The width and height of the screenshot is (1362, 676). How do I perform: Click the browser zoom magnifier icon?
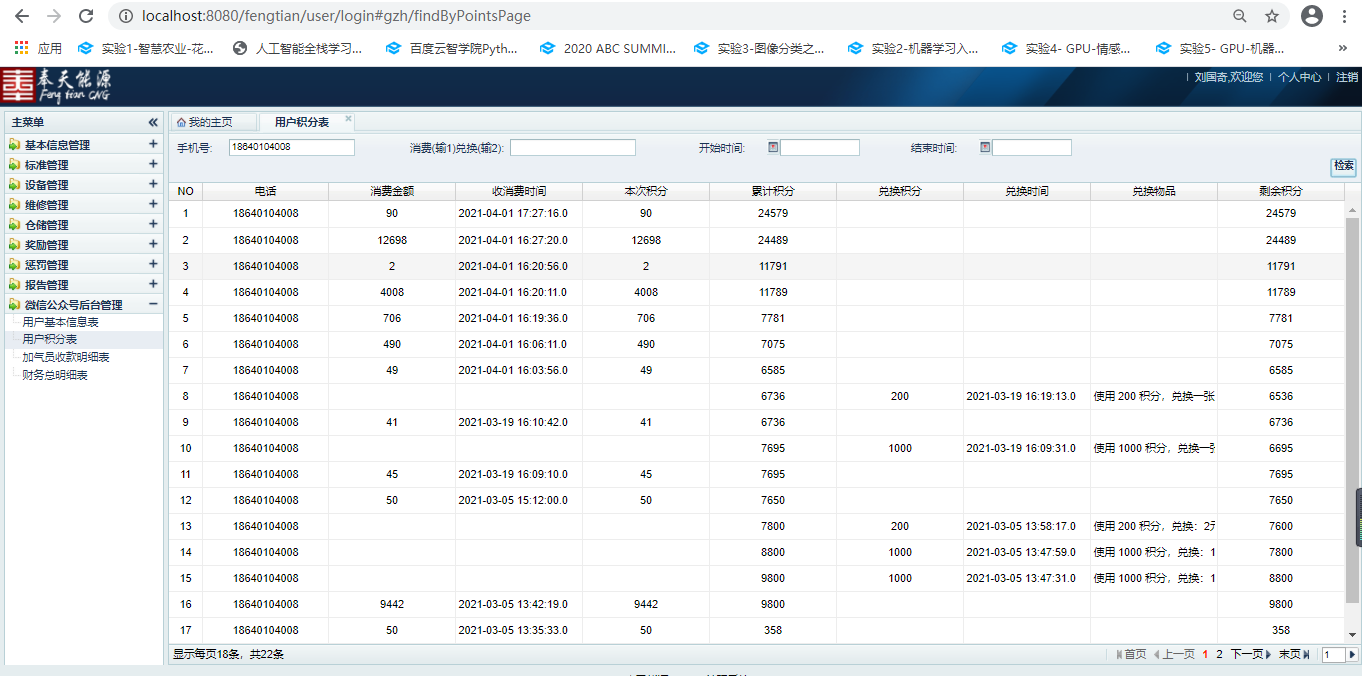[1240, 16]
